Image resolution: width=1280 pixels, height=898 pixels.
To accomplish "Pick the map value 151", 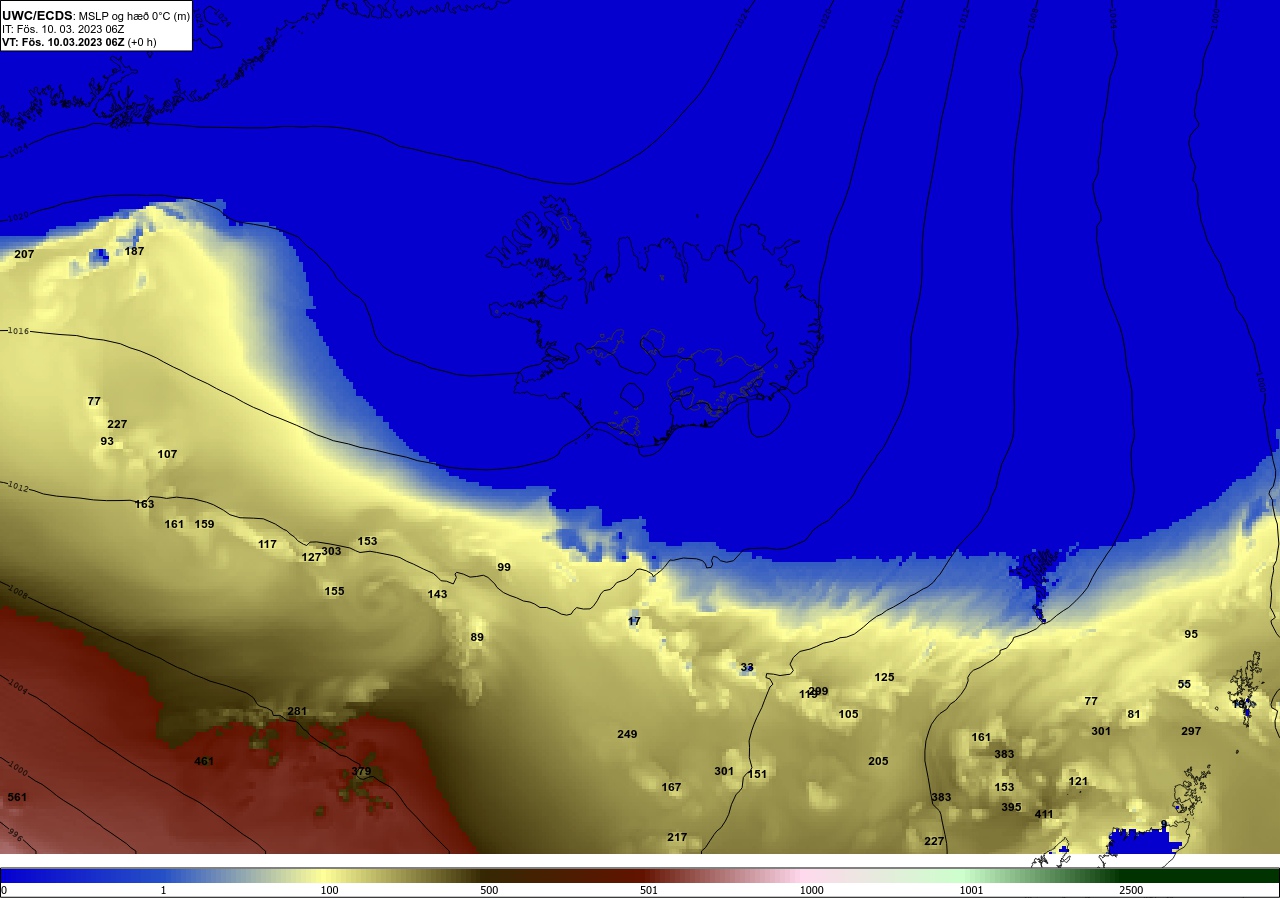I will click(x=757, y=774).
